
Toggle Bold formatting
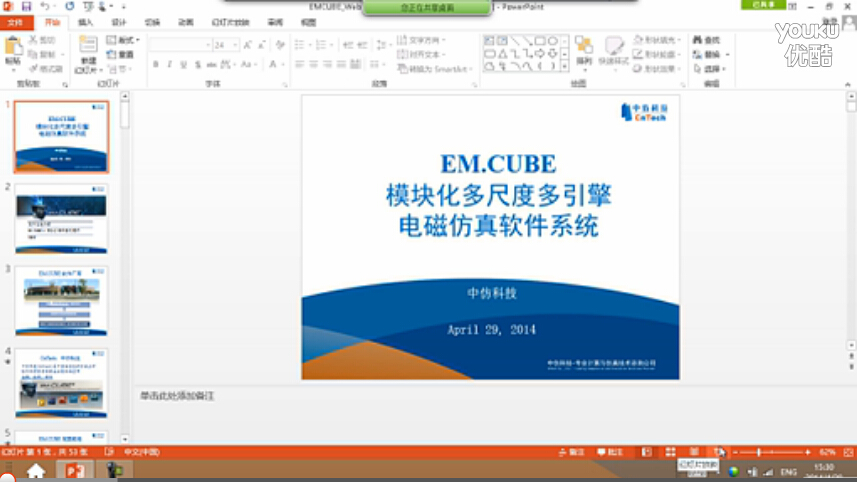tap(156, 64)
